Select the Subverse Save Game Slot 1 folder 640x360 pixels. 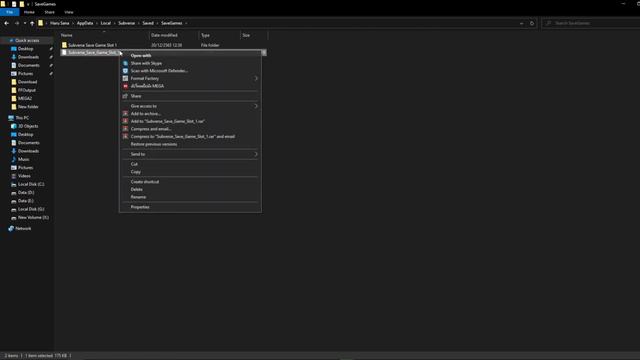click(92, 45)
